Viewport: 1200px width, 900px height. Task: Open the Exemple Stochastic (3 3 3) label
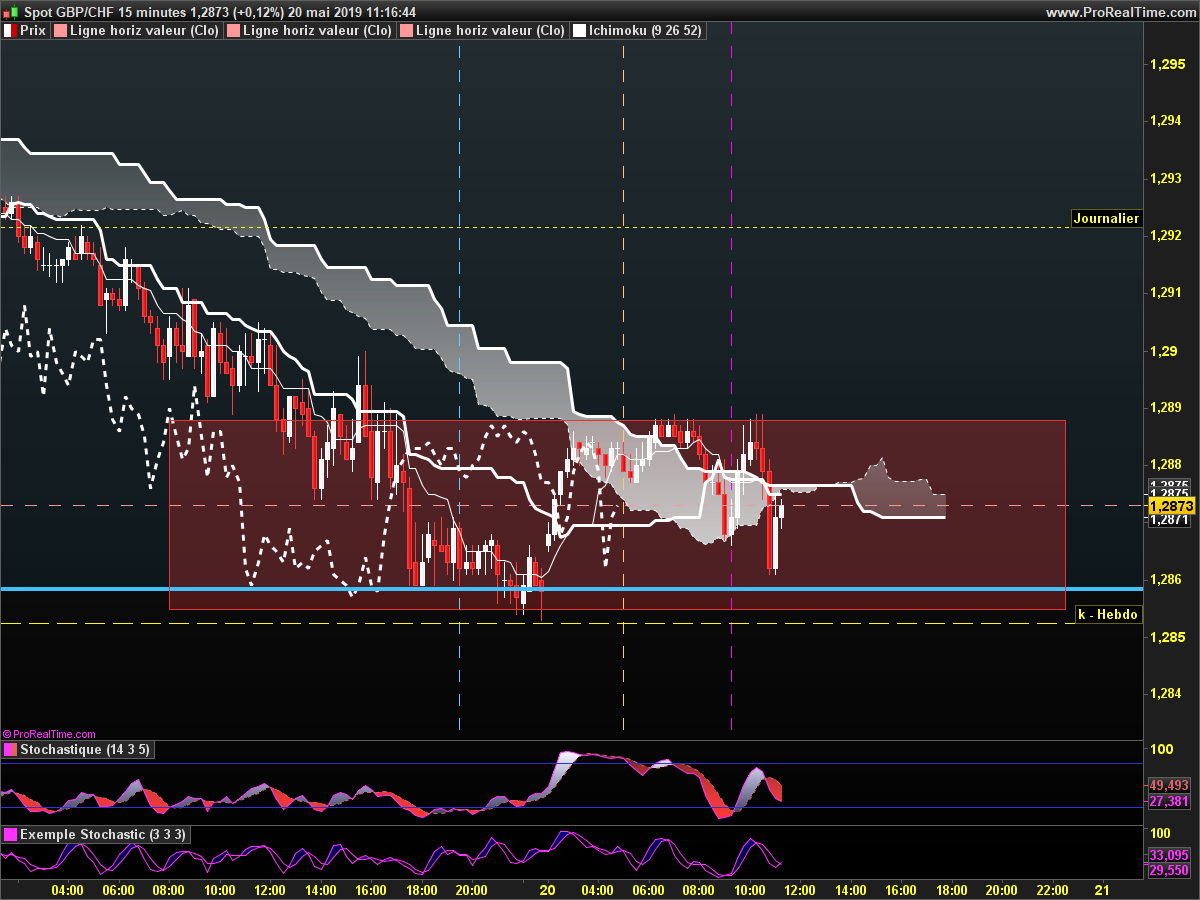(x=102, y=834)
